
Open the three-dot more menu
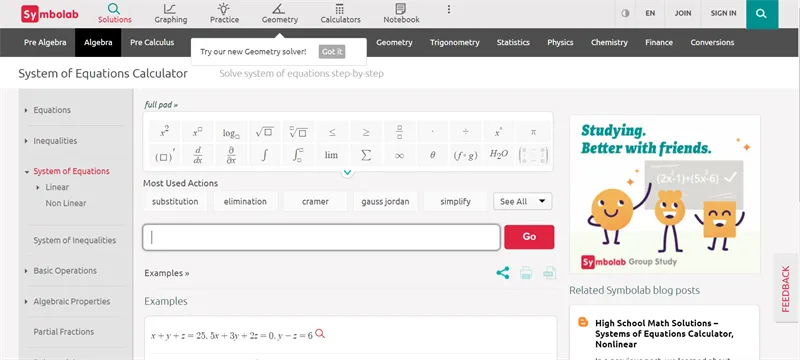pyautogui.click(x=449, y=10)
